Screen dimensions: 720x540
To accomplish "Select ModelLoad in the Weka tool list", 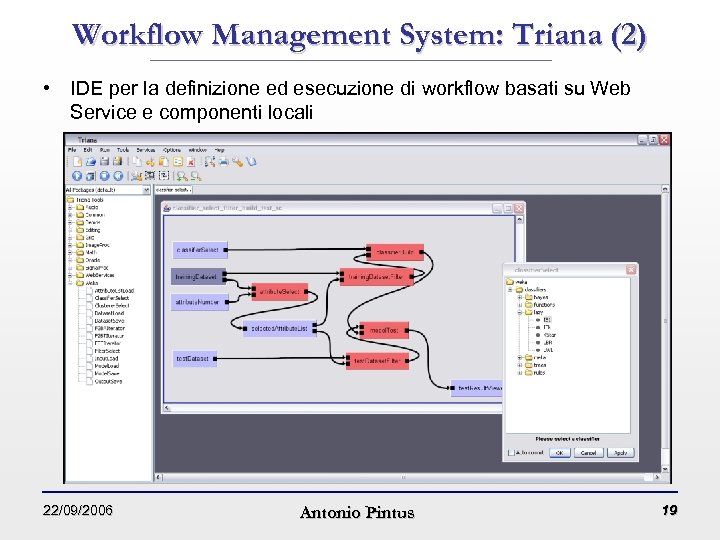I will click(107, 366).
